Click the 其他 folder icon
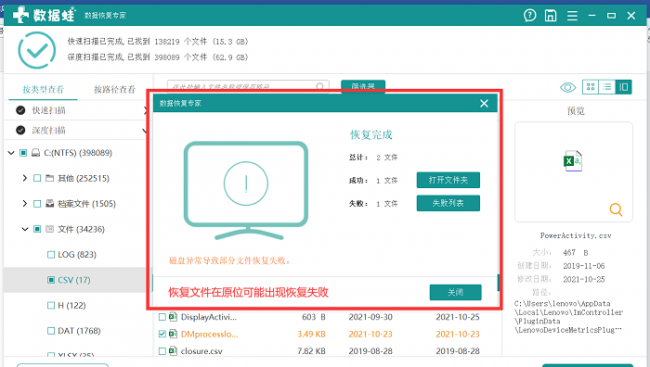 [49, 178]
